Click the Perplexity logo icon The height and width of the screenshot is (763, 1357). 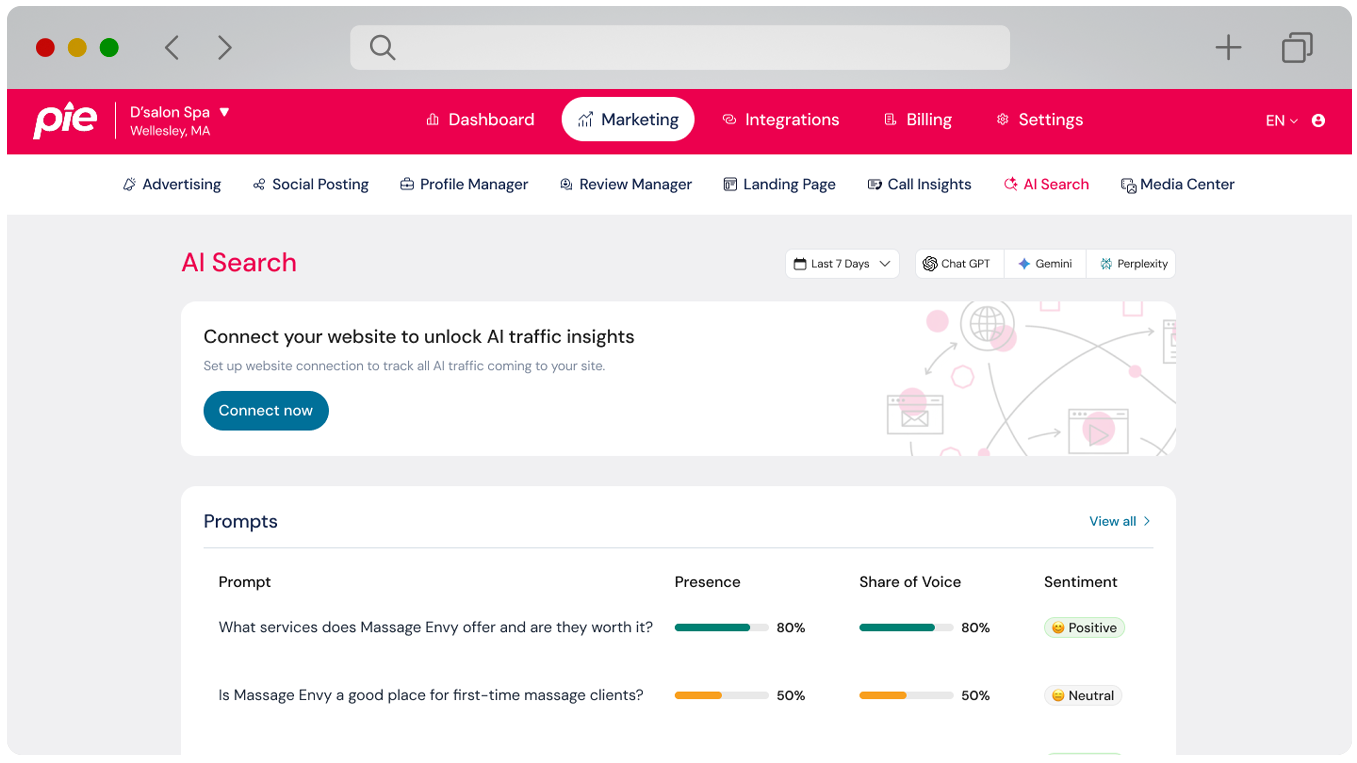pyautogui.click(x=1106, y=264)
